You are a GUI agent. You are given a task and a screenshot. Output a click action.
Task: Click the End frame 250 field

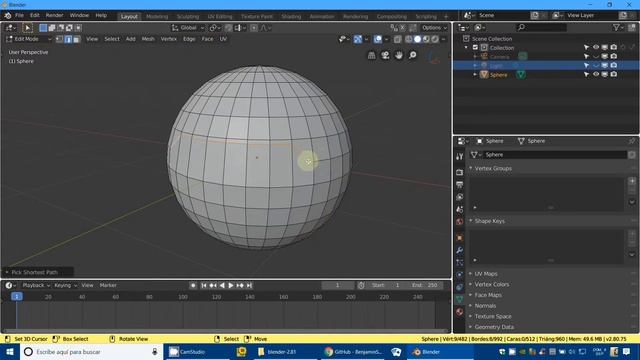[x=425, y=285]
